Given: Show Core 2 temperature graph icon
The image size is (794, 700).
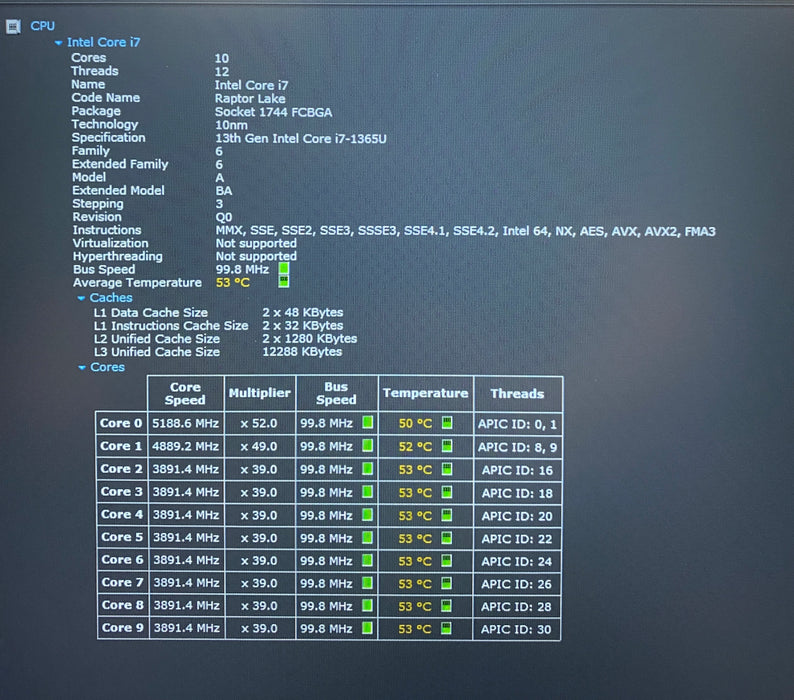Looking at the screenshot, I should (x=447, y=469).
